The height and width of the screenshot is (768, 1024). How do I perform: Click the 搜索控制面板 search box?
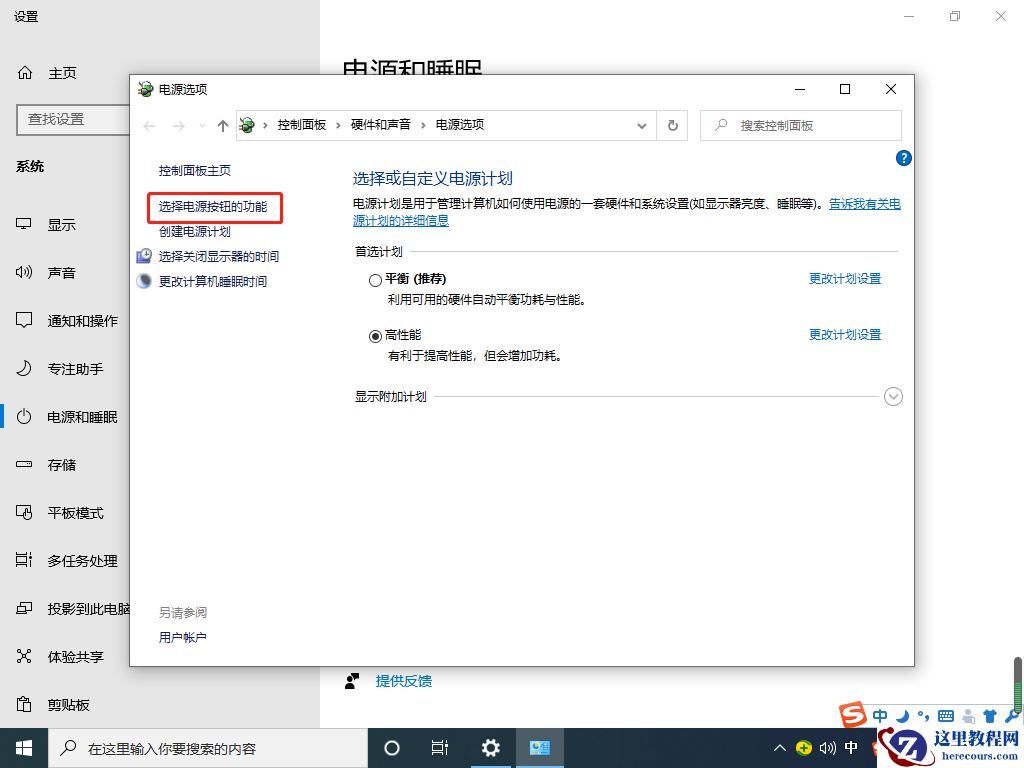800,125
